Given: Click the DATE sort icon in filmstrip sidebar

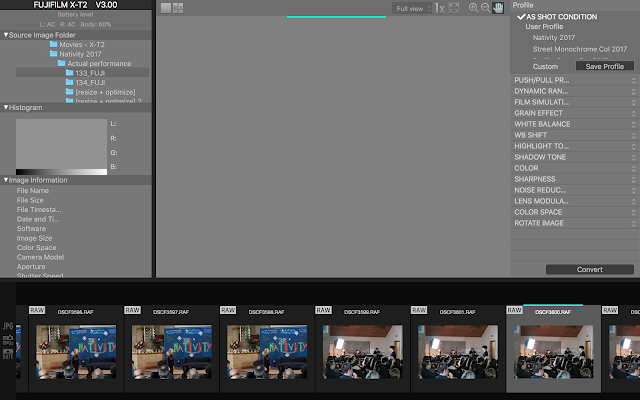Looking at the screenshot, I should [x=8, y=354].
